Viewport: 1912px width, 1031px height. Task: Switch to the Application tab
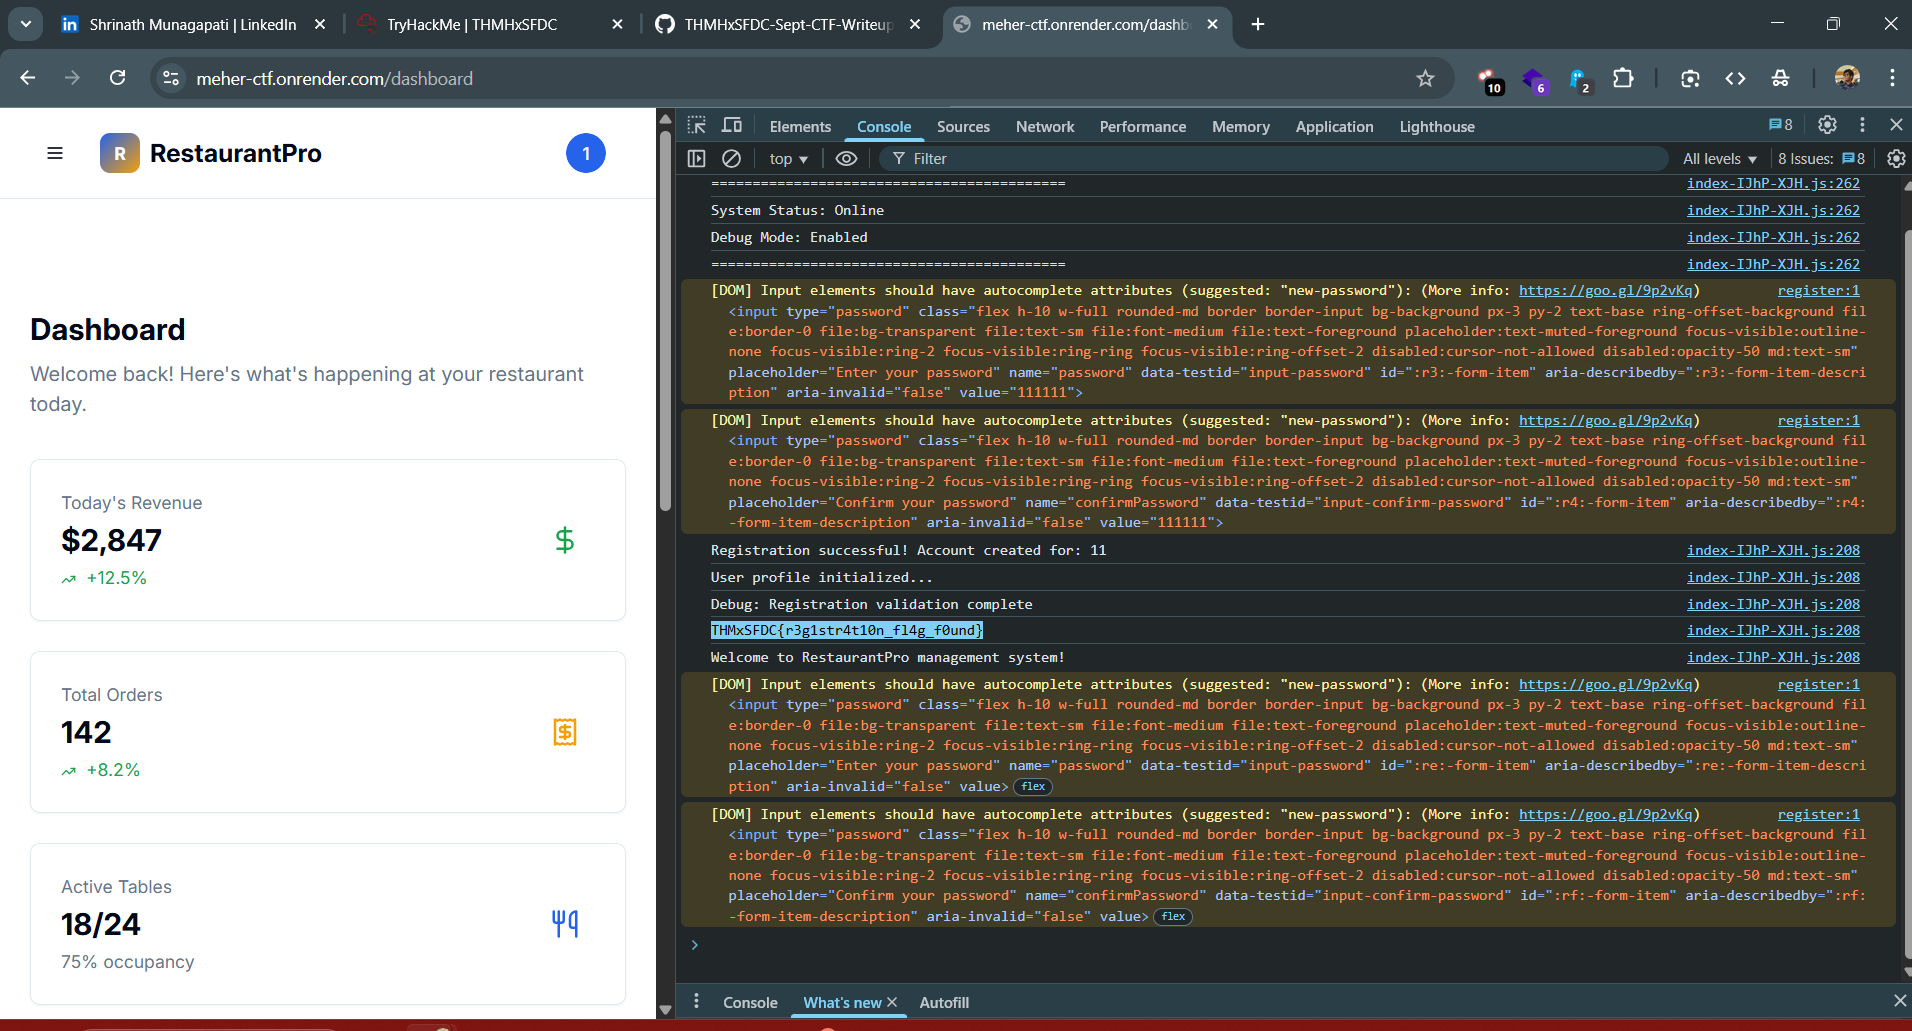pos(1334,127)
